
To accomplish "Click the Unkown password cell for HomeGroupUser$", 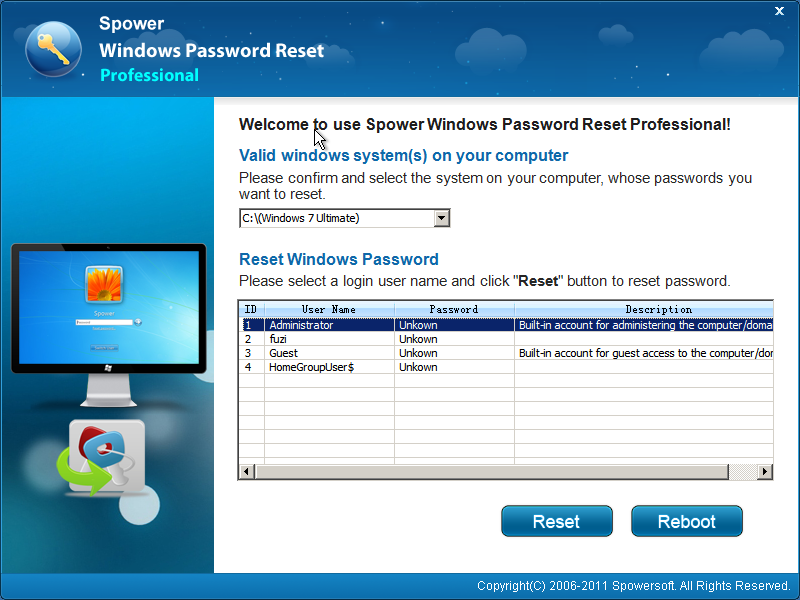I will pos(454,367).
